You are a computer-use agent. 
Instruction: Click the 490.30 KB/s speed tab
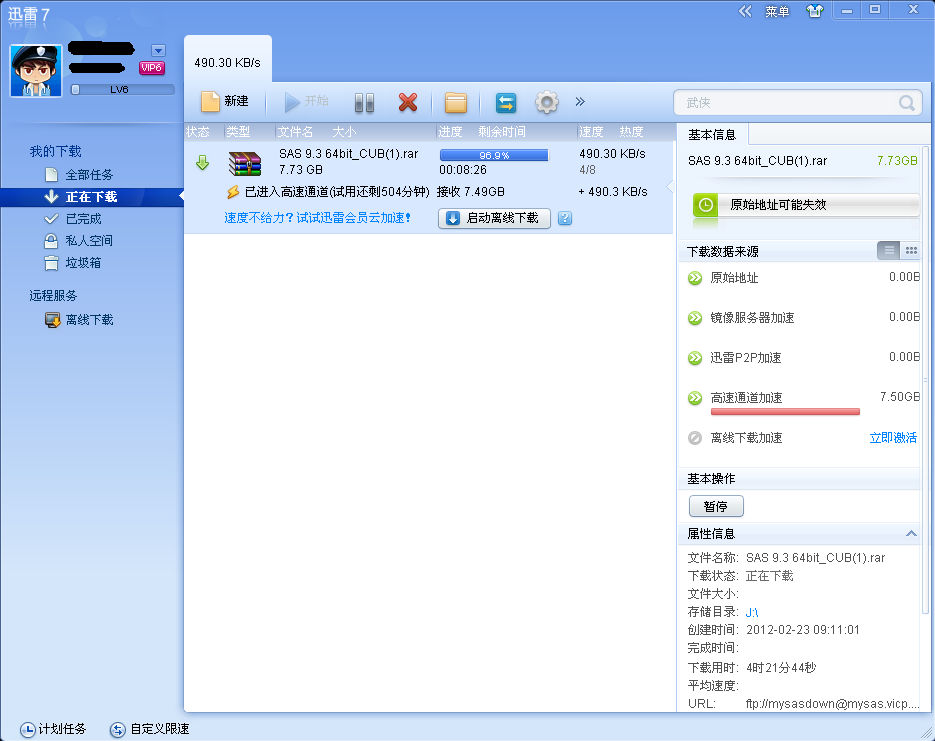(228, 62)
